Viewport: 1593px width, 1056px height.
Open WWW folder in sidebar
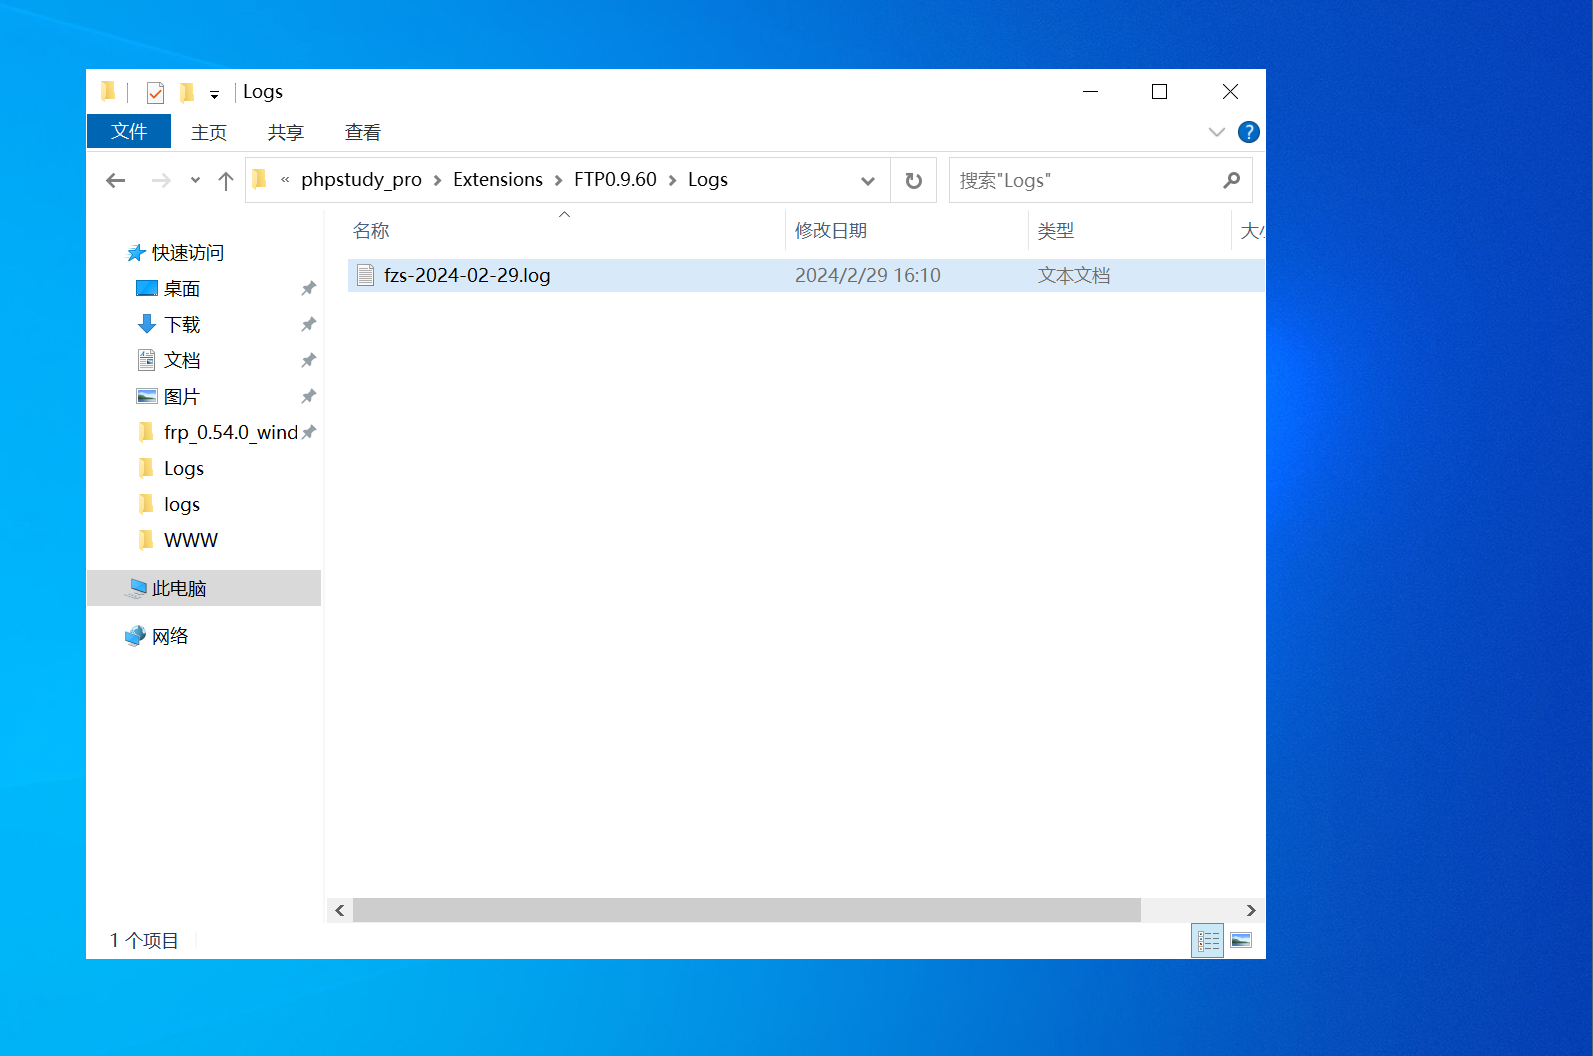[x=191, y=541]
